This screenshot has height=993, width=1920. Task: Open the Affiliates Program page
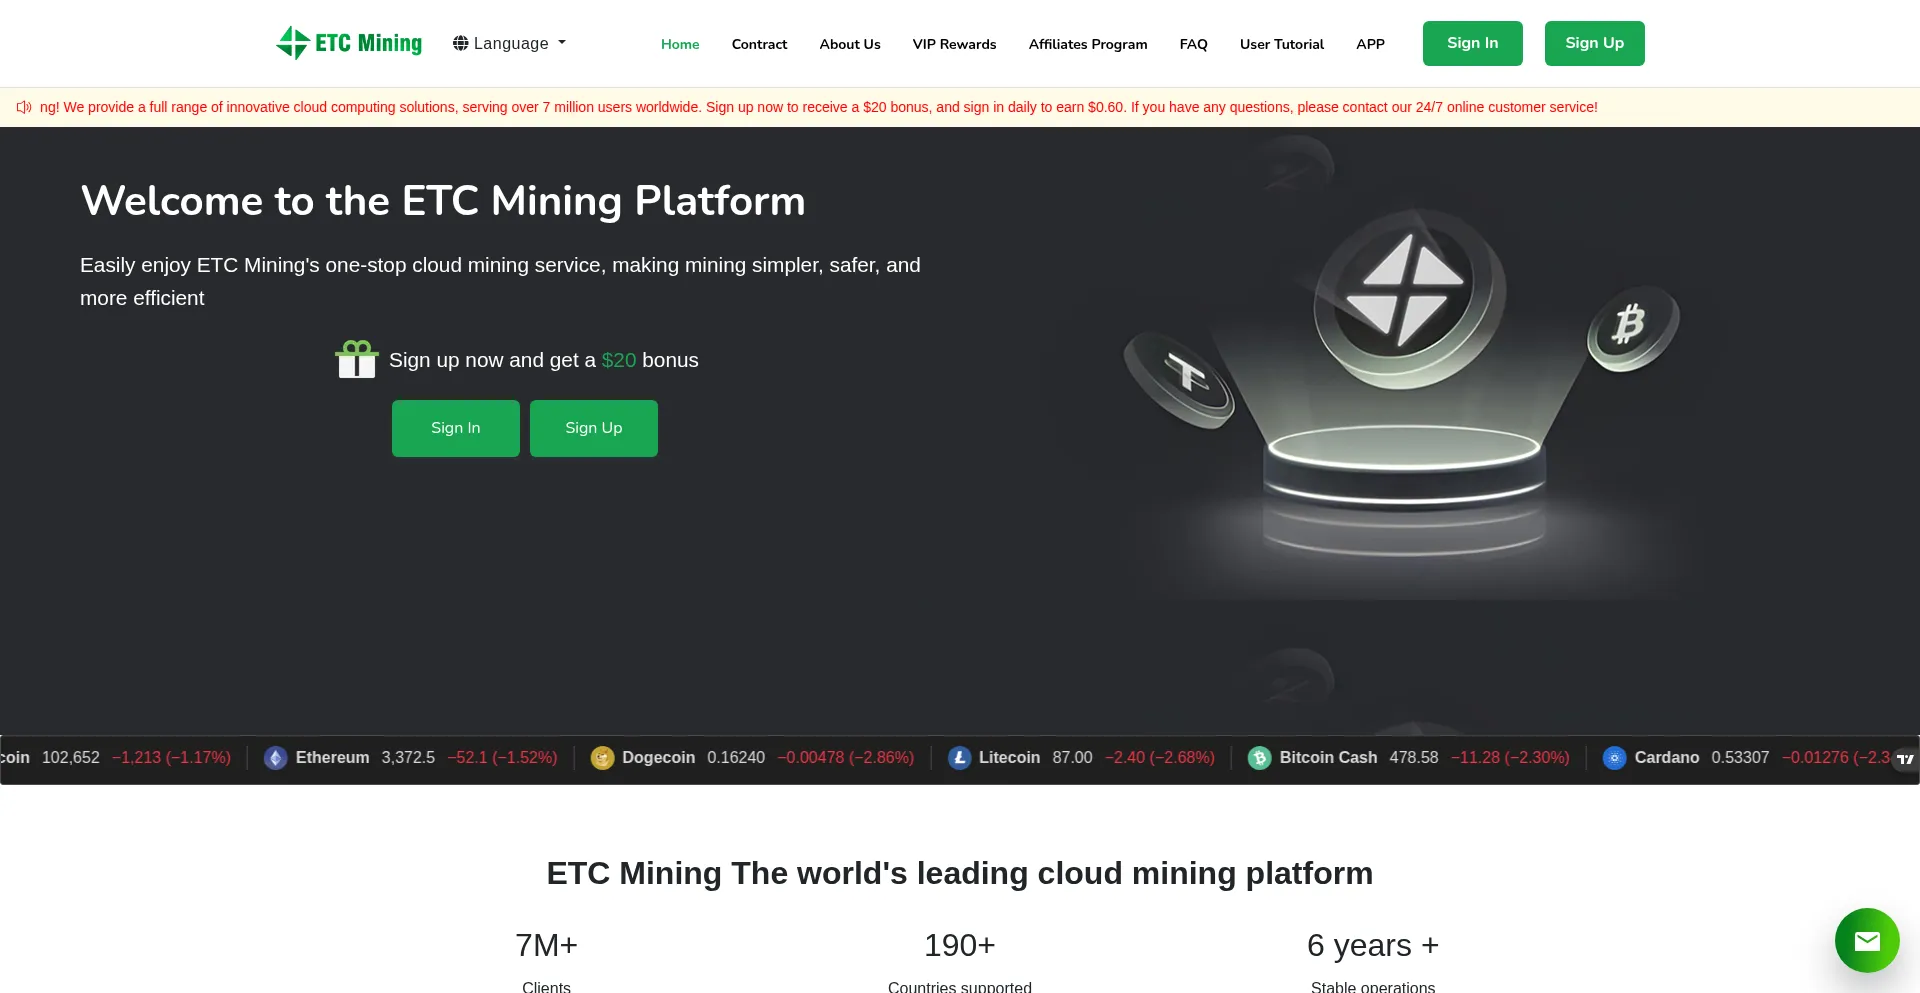click(x=1088, y=44)
